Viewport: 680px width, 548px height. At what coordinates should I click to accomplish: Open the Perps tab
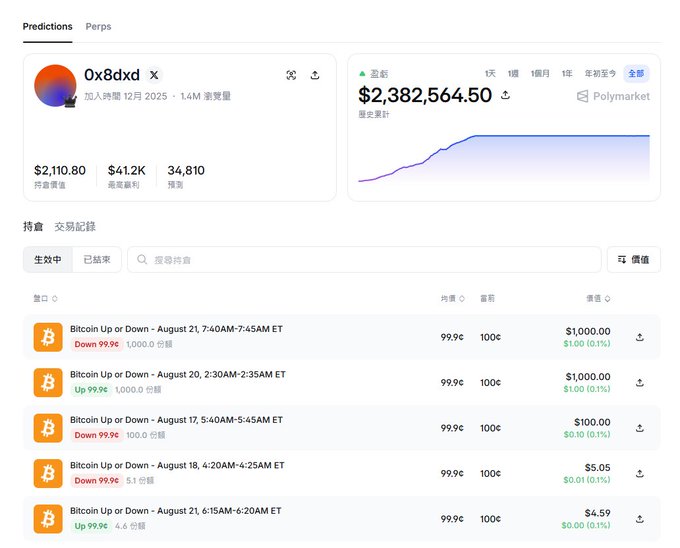pyautogui.click(x=98, y=26)
